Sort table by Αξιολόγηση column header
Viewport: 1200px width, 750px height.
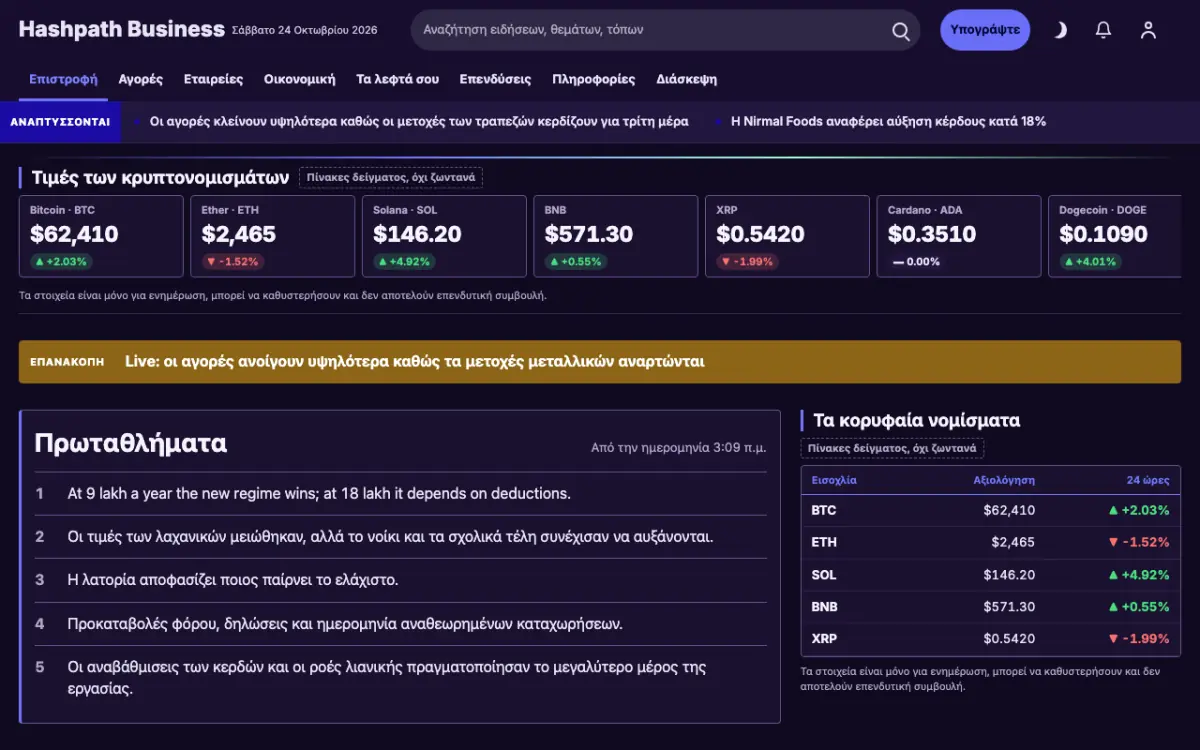(x=1004, y=480)
